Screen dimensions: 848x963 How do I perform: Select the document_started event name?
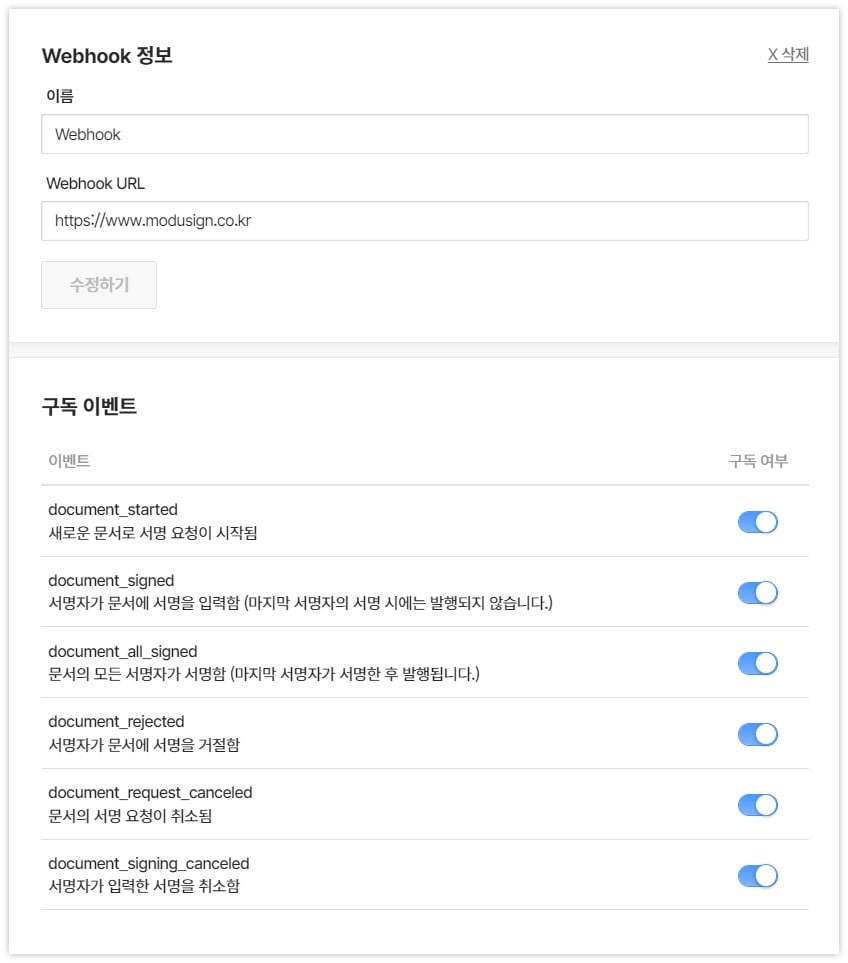click(x=113, y=510)
